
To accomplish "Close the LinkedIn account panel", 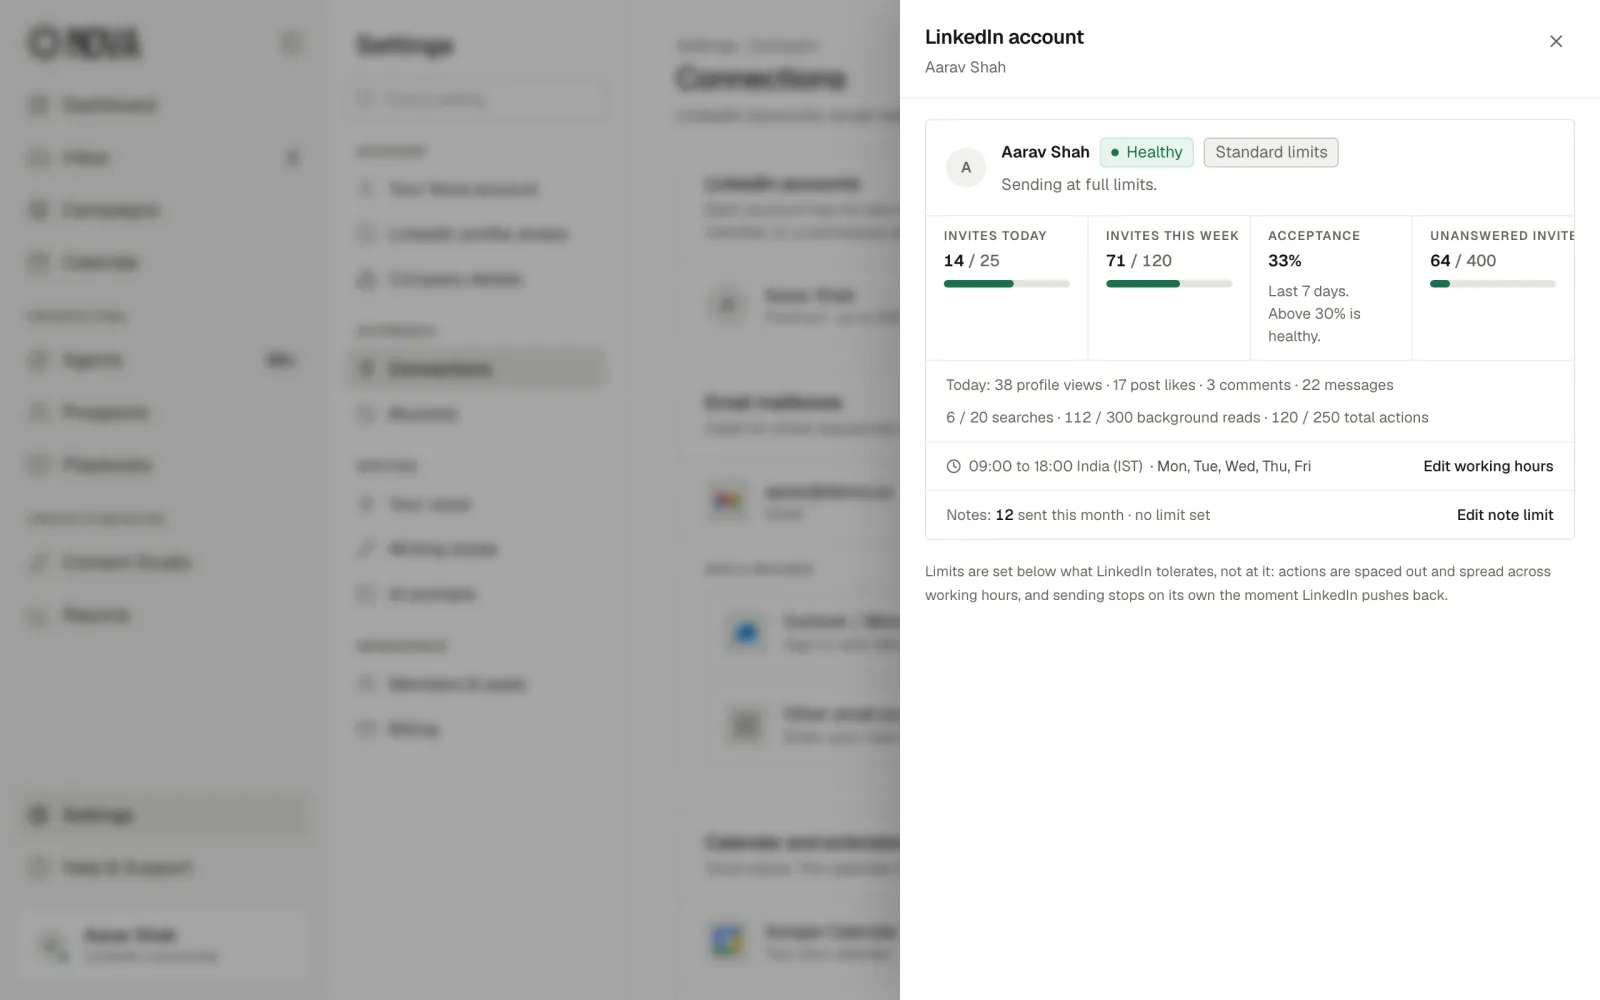I will click(x=1556, y=41).
